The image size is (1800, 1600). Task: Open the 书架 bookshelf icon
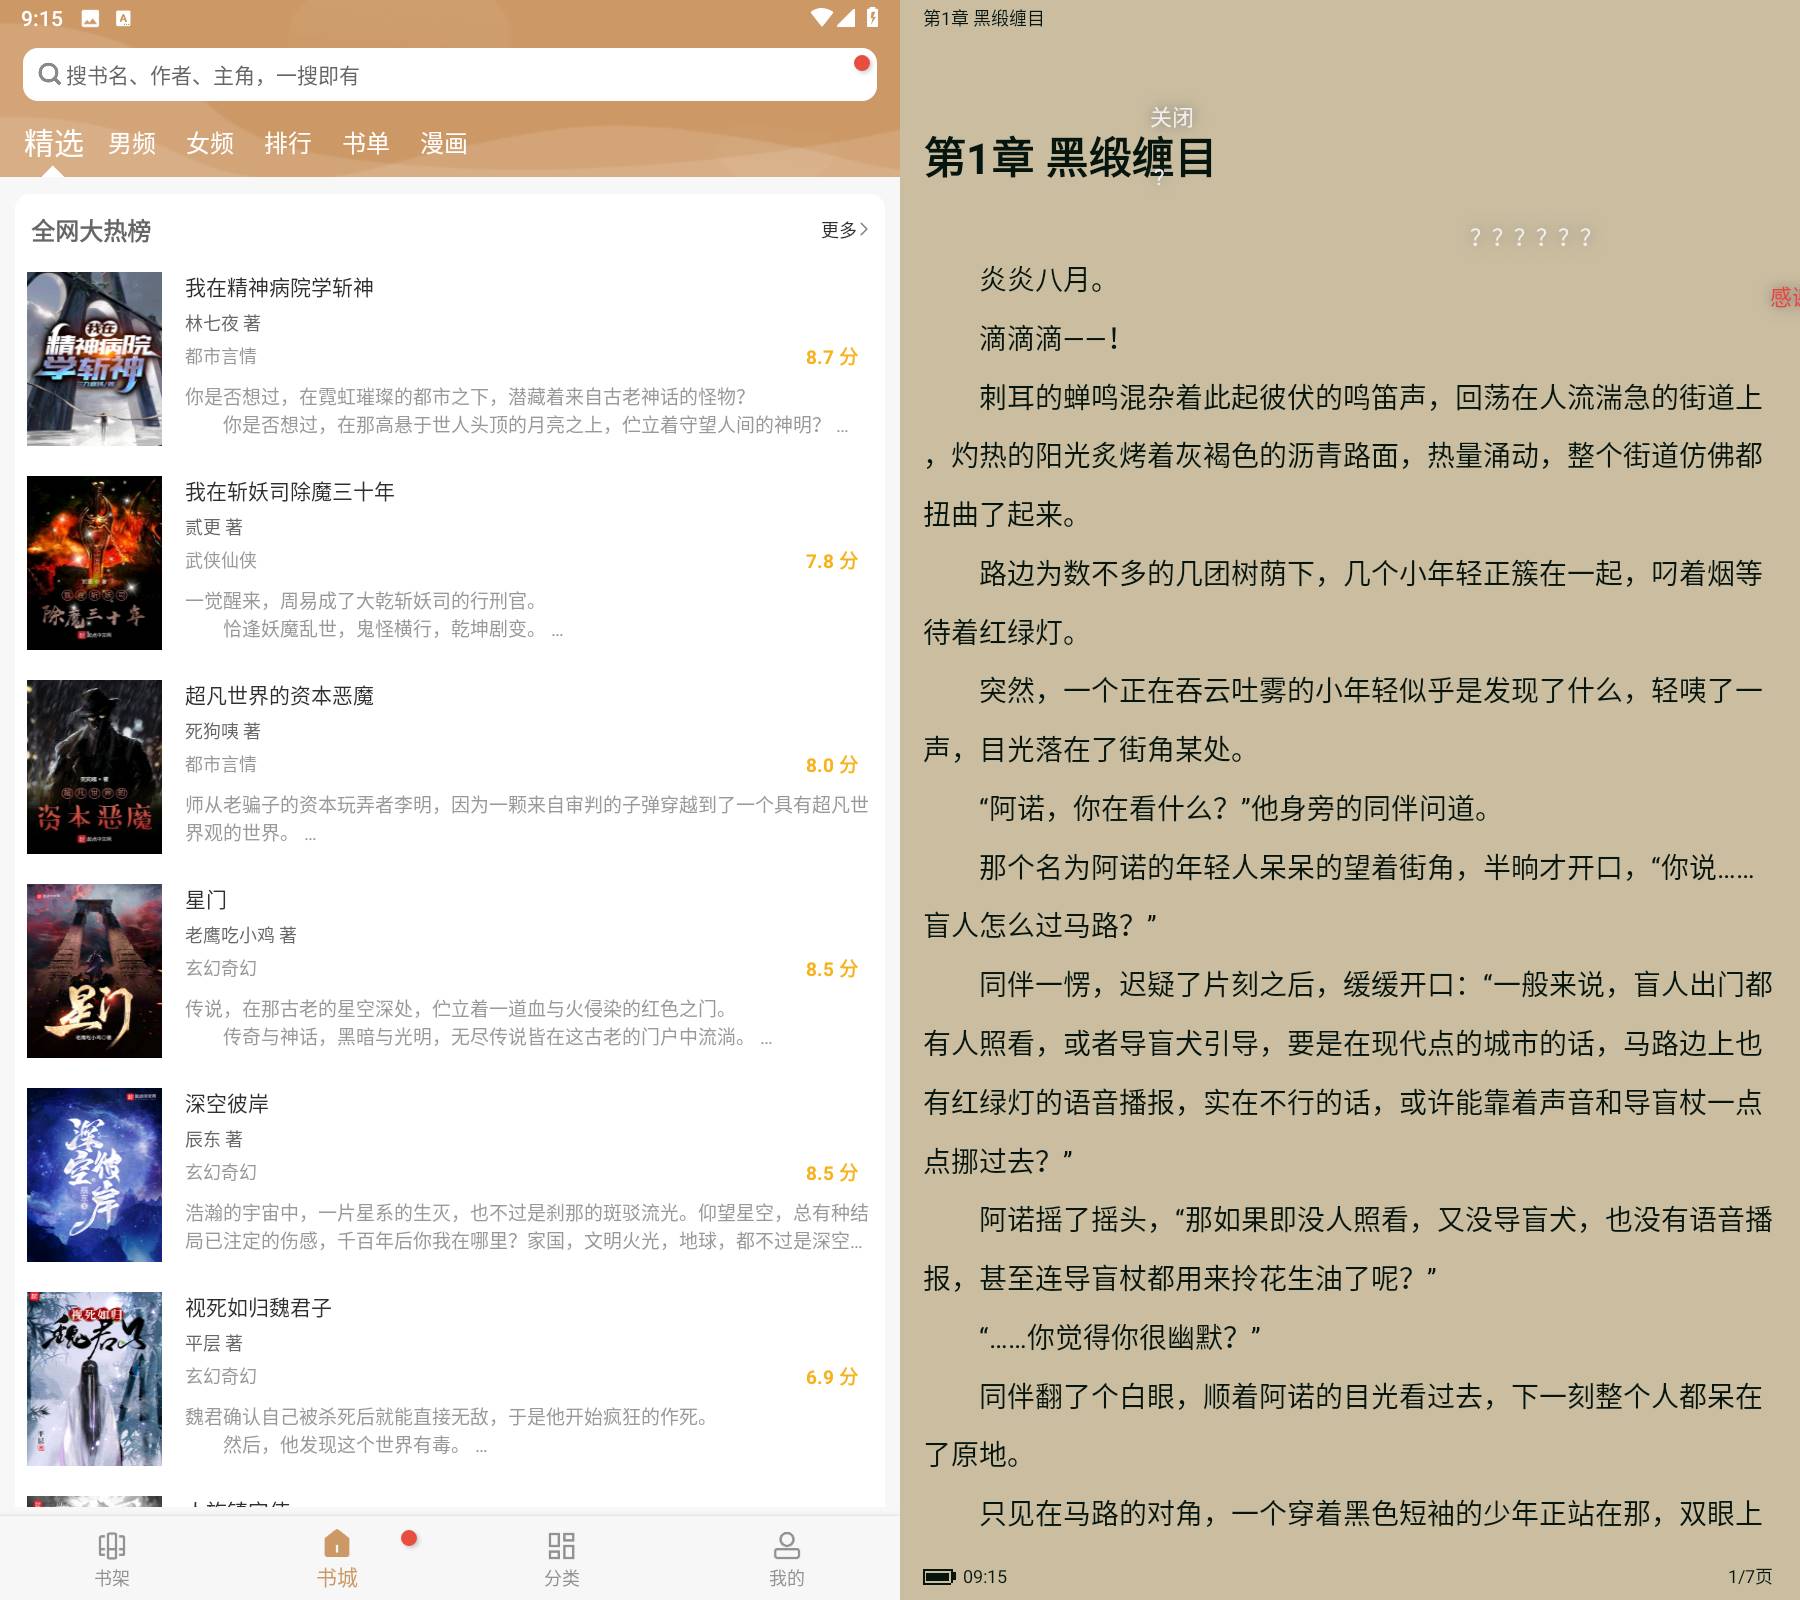coord(112,1546)
